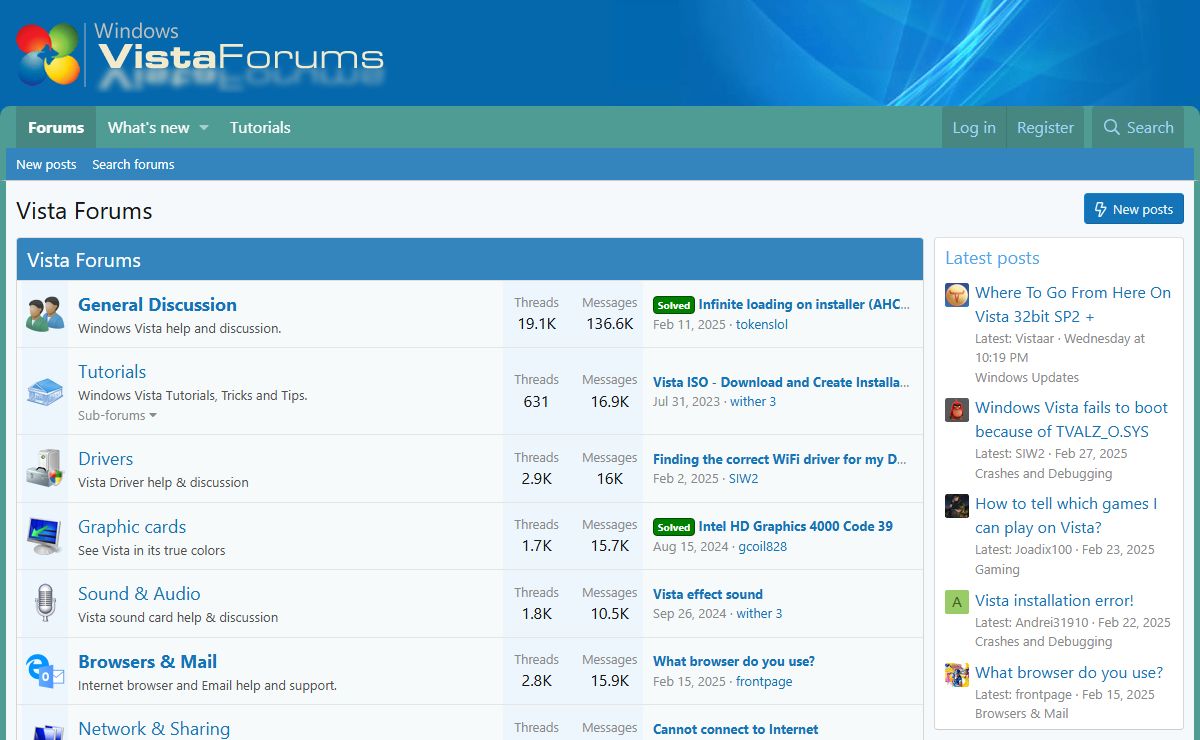
Task: Open the Tutorials forum link
Action: tap(112, 372)
